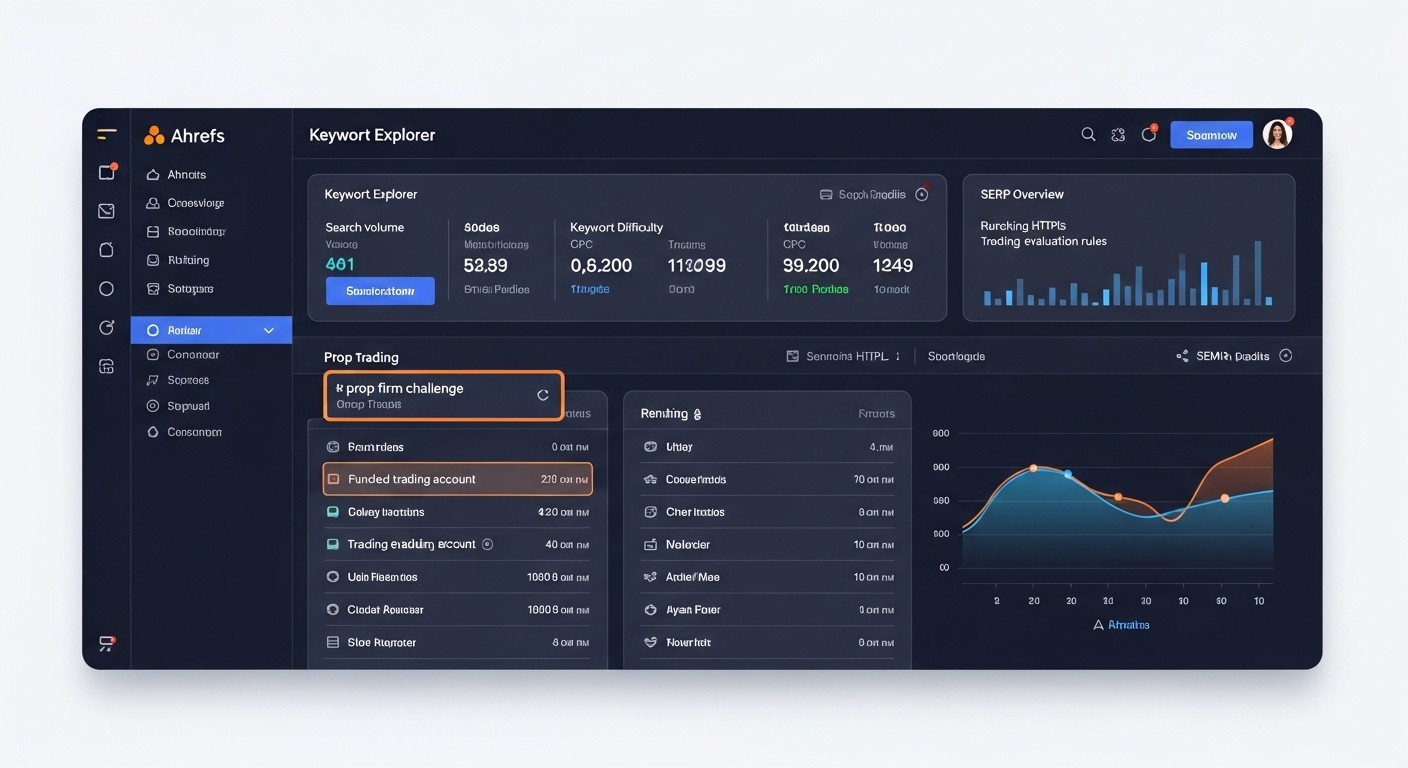Click the hamburger menu icon at the top left

(x=106, y=133)
